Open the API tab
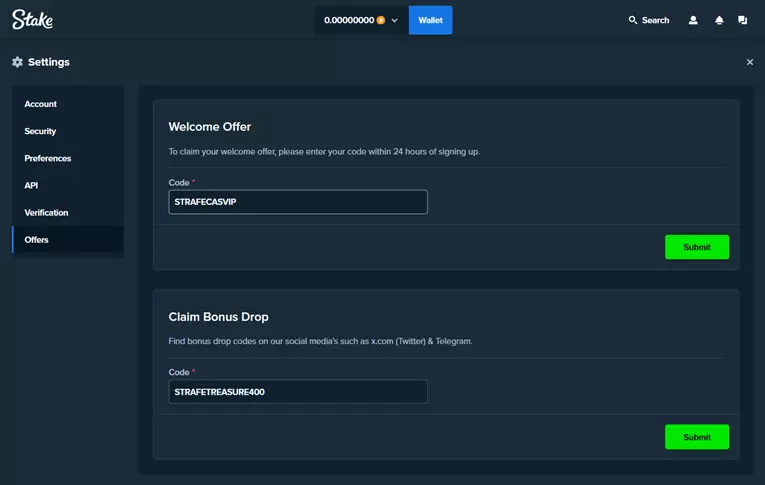 [x=68, y=185]
